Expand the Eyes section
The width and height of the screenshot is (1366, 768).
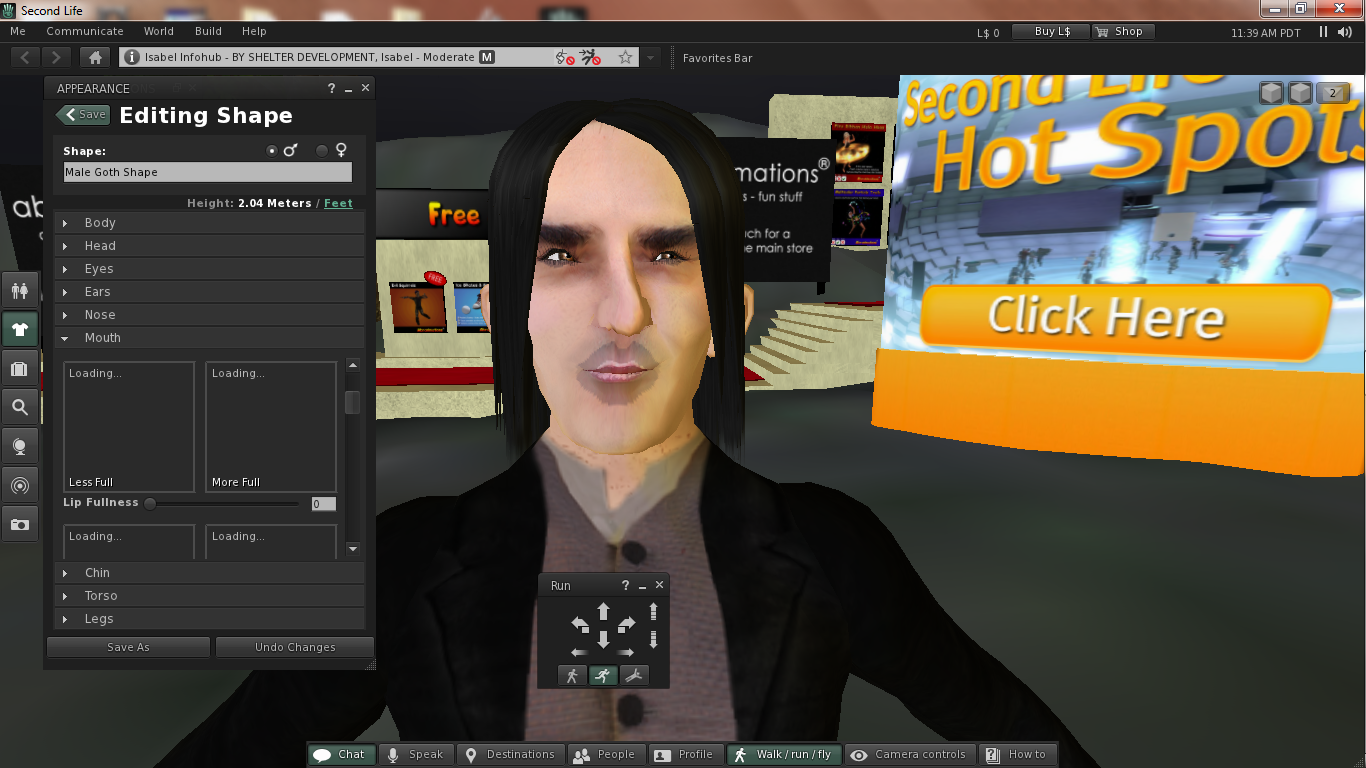(x=209, y=269)
